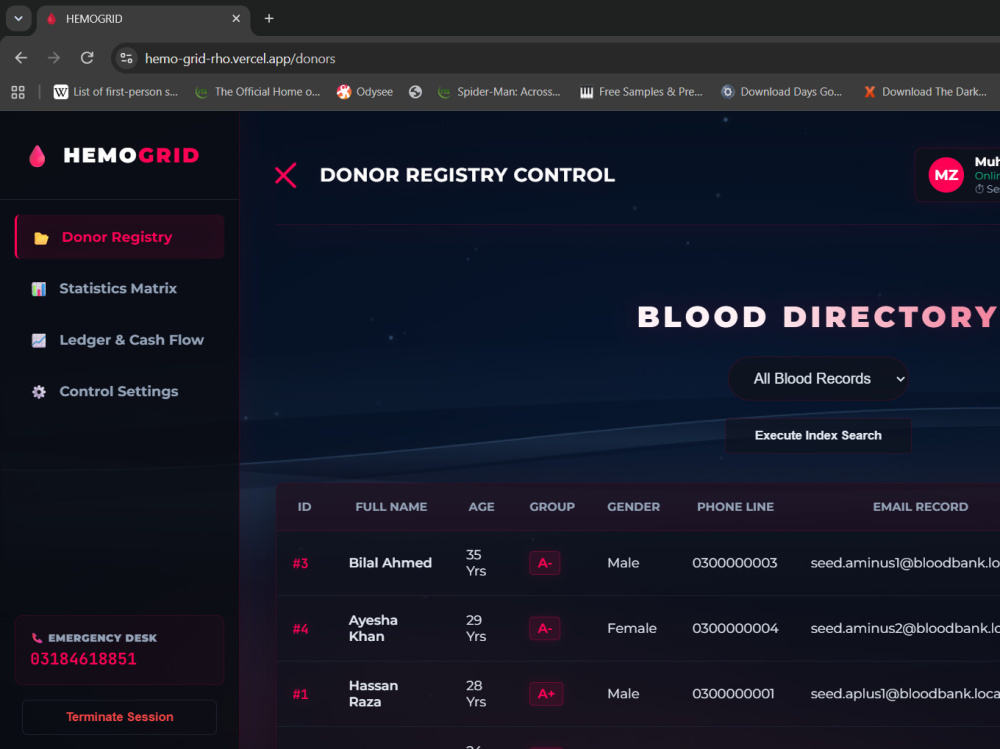Screen dimensions: 1000x749
Task: Click phone number 0300000001
Action: coord(733,693)
